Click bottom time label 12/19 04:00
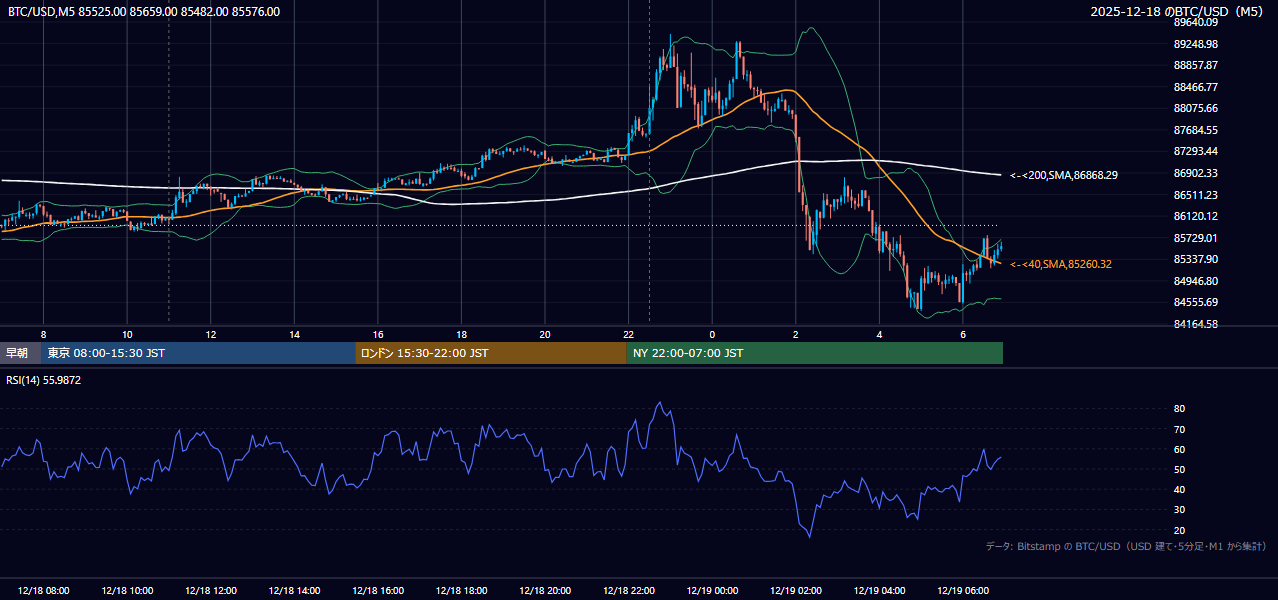This screenshot has height=600, width=1278. (x=878, y=590)
